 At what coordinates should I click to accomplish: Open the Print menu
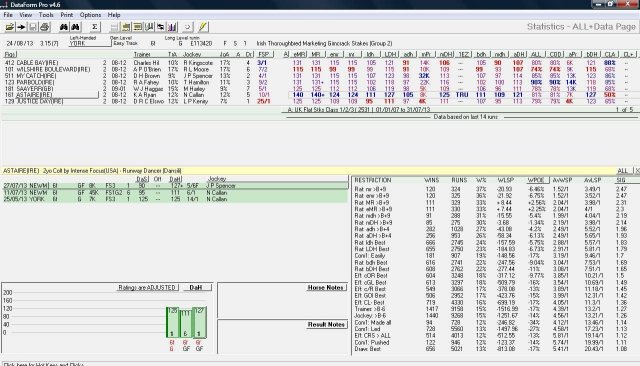tap(67, 15)
